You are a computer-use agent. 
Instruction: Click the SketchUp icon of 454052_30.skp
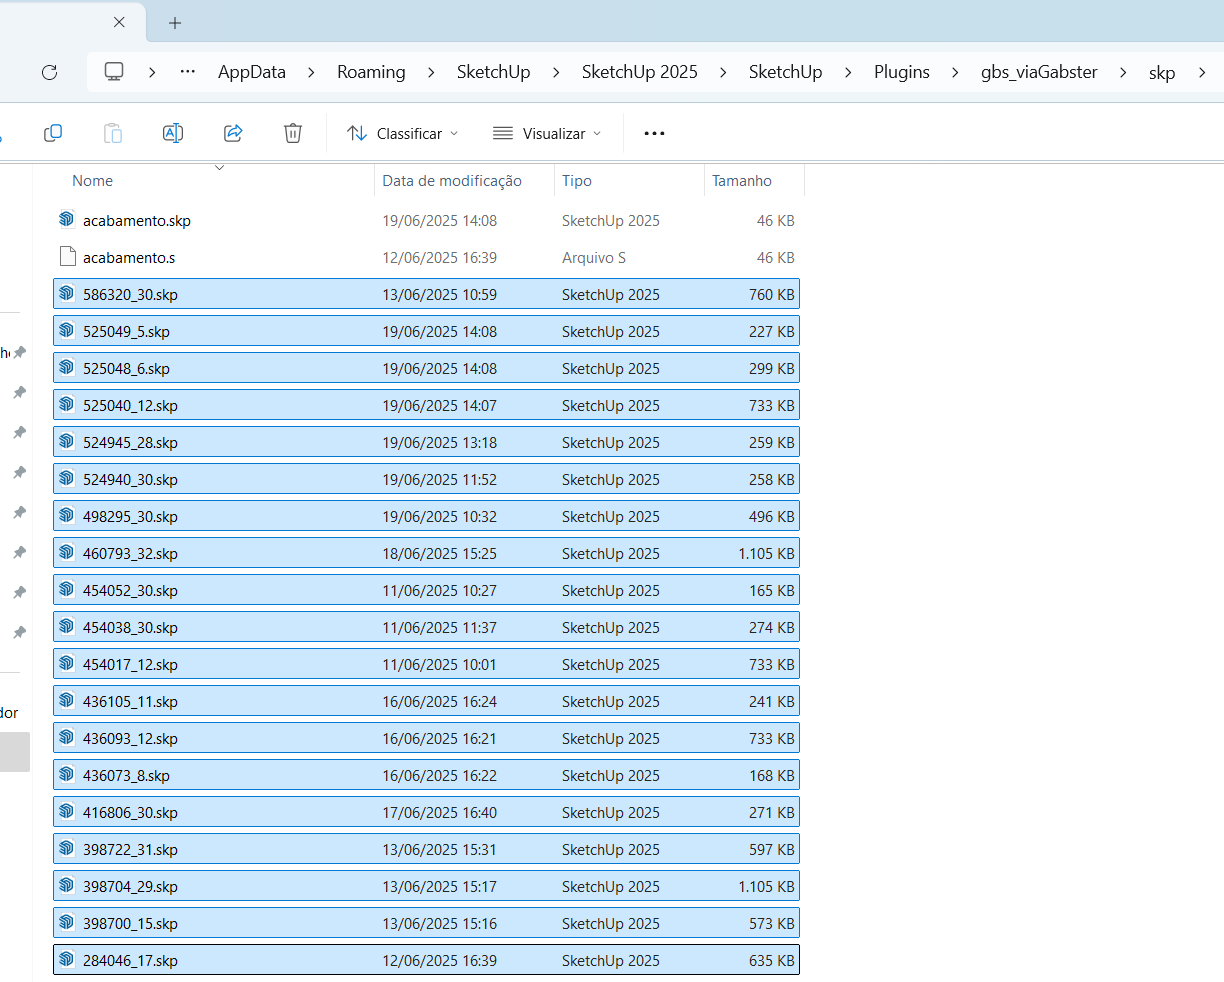pyautogui.click(x=67, y=589)
